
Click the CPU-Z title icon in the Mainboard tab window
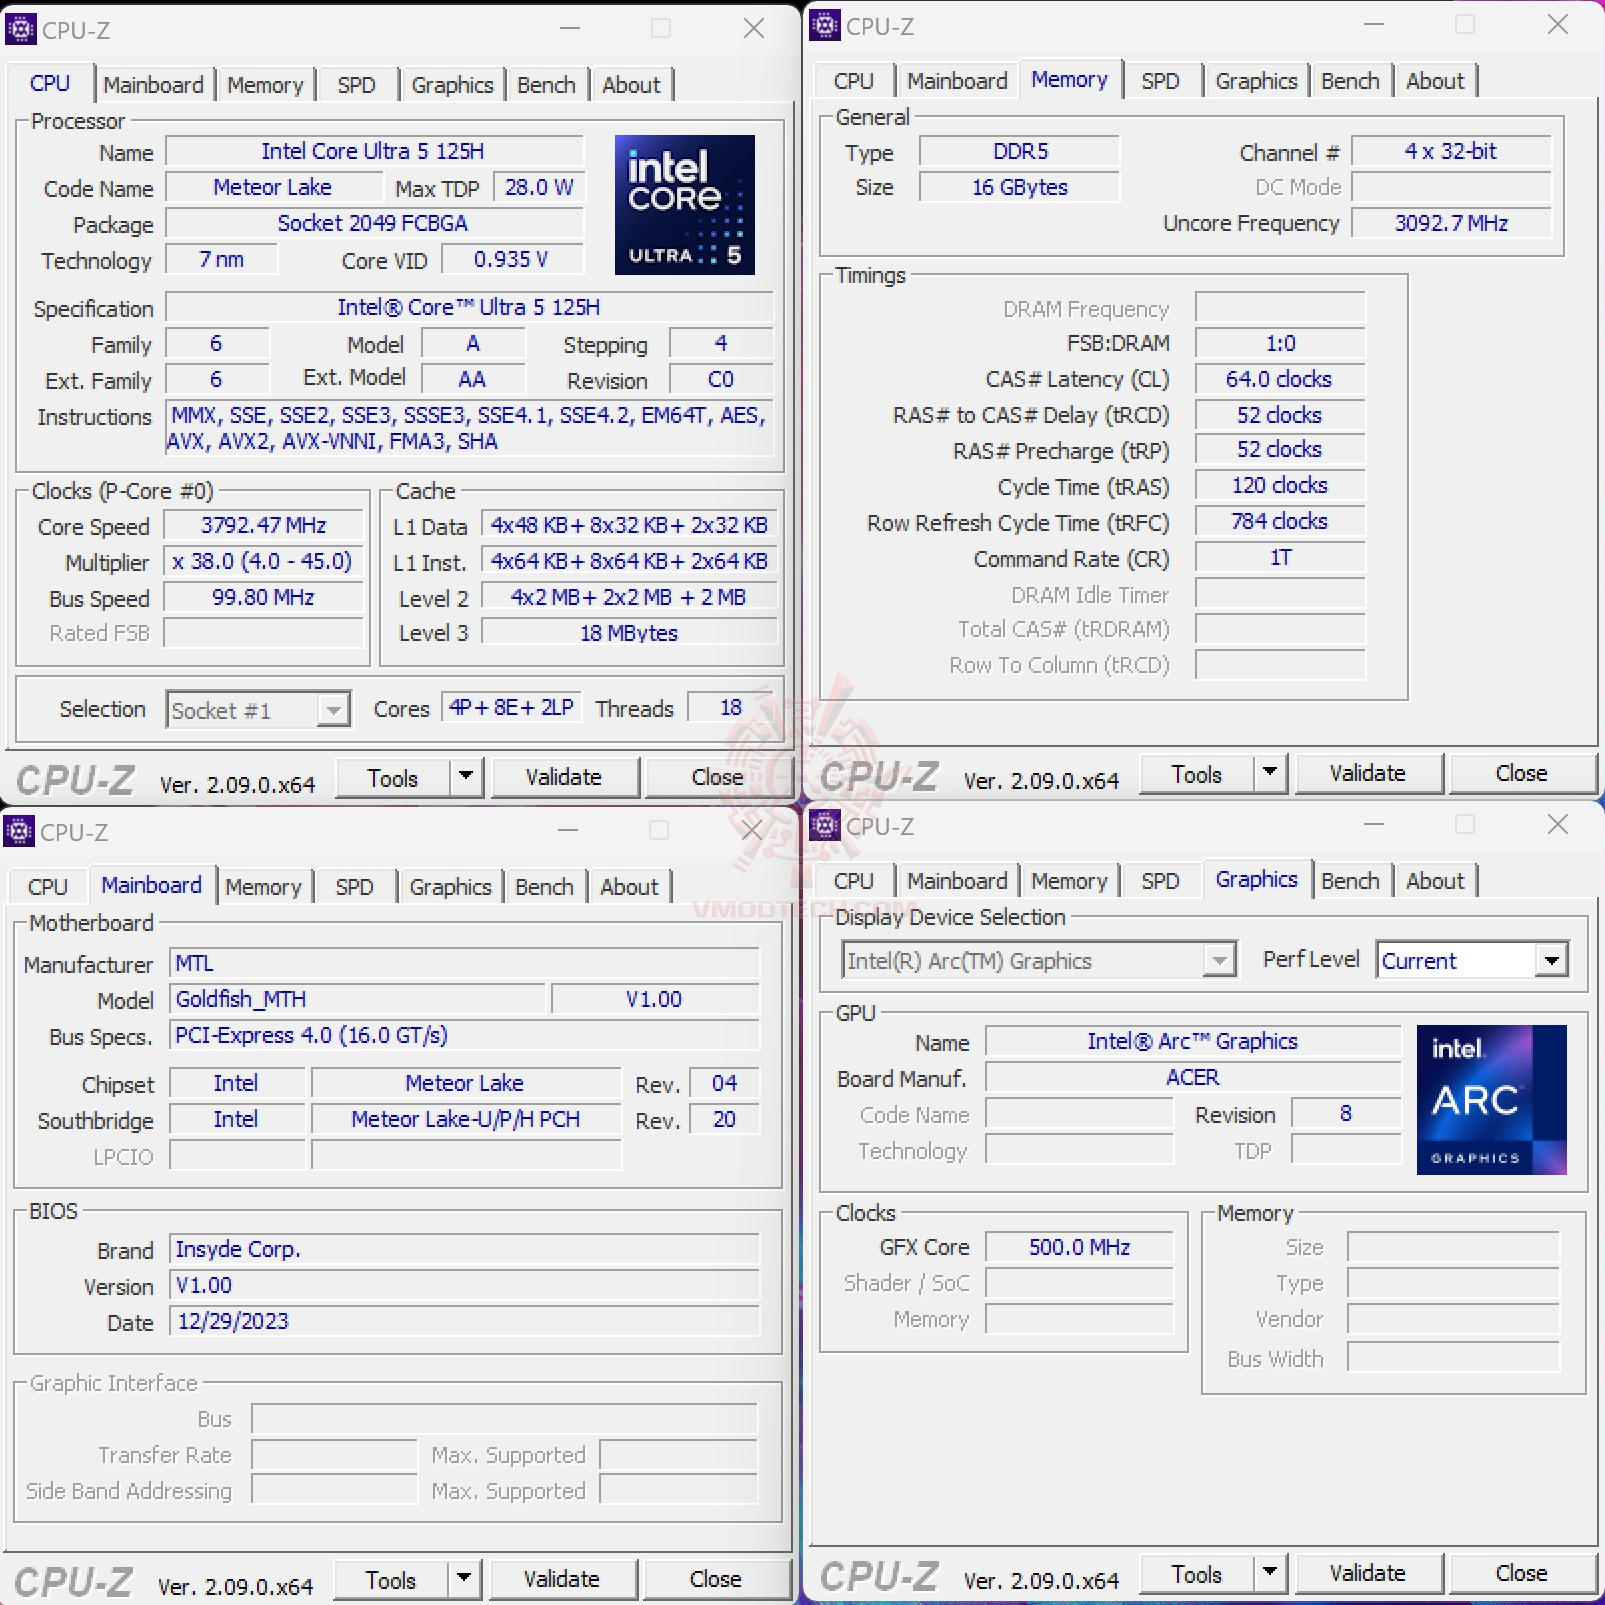pos(19,830)
